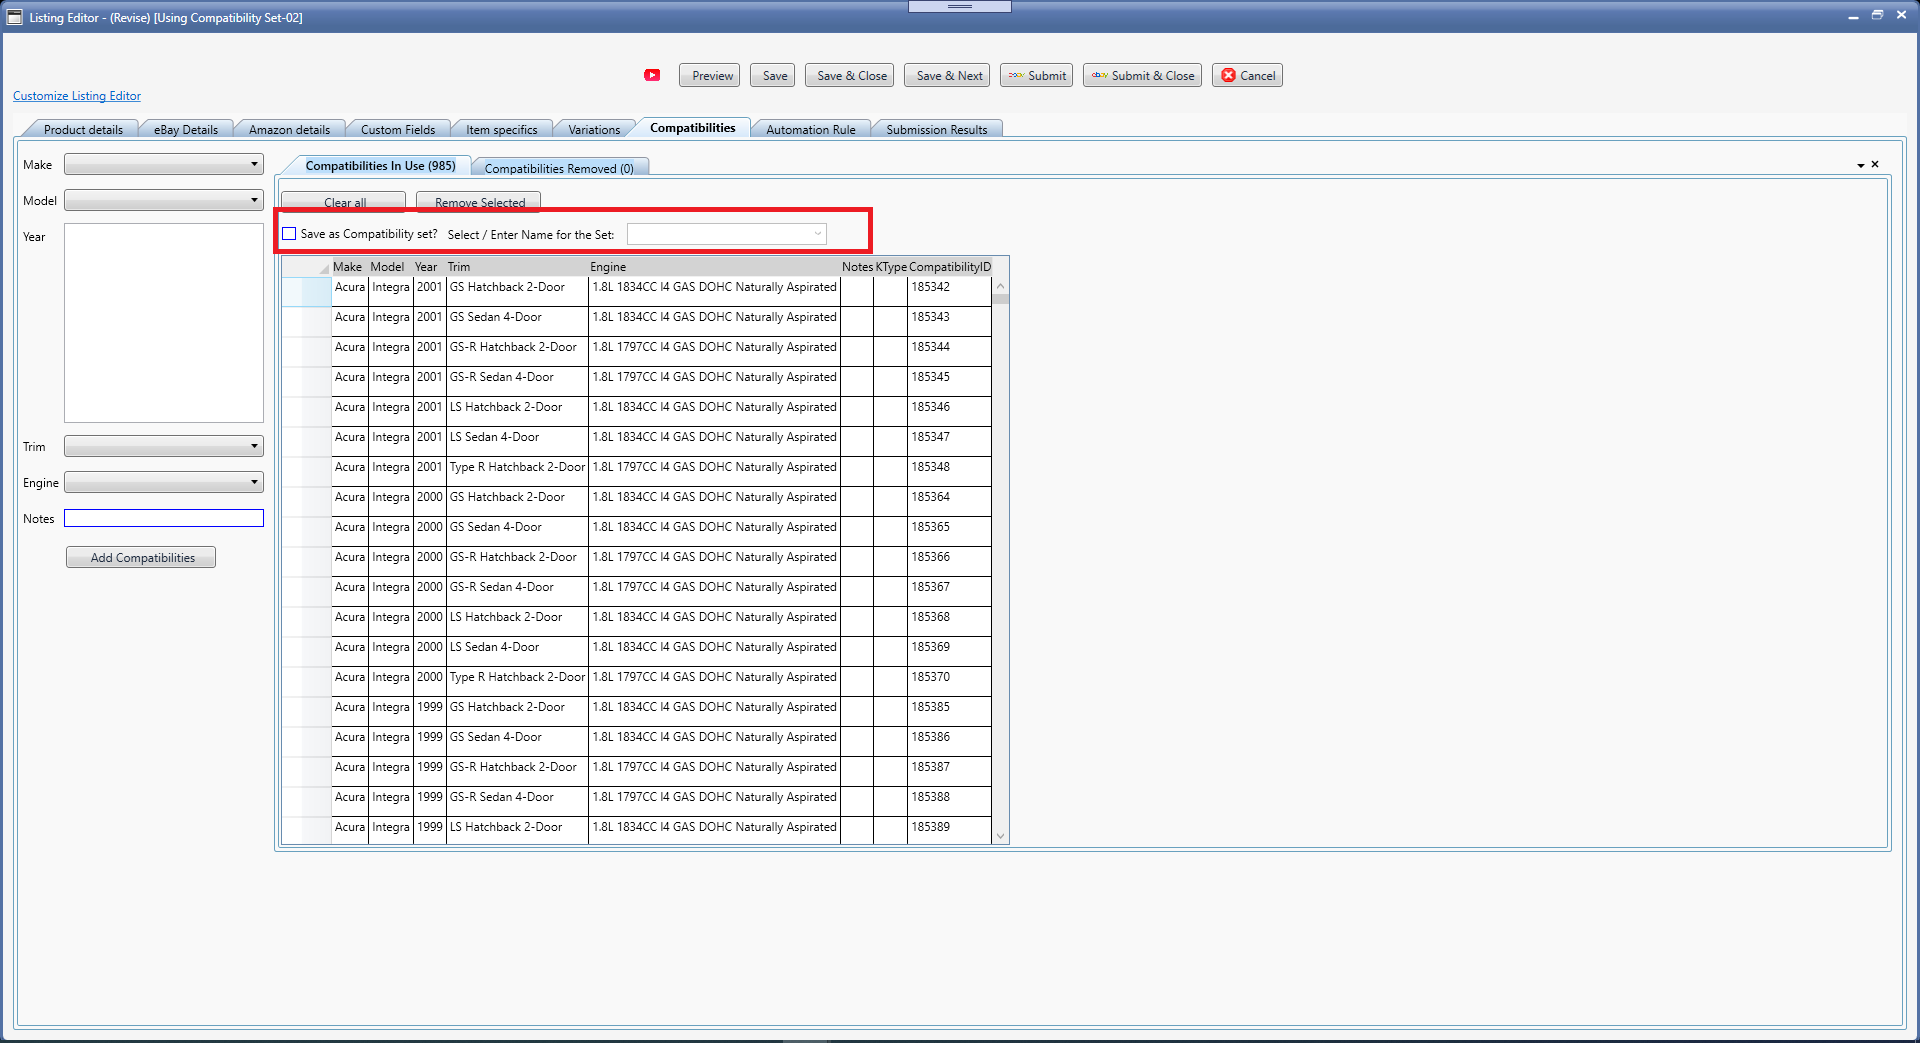The width and height of the screenshot is (1920, 1043).
Task: Click Trim cell in row 185366
Action: [x=517, y=561]
